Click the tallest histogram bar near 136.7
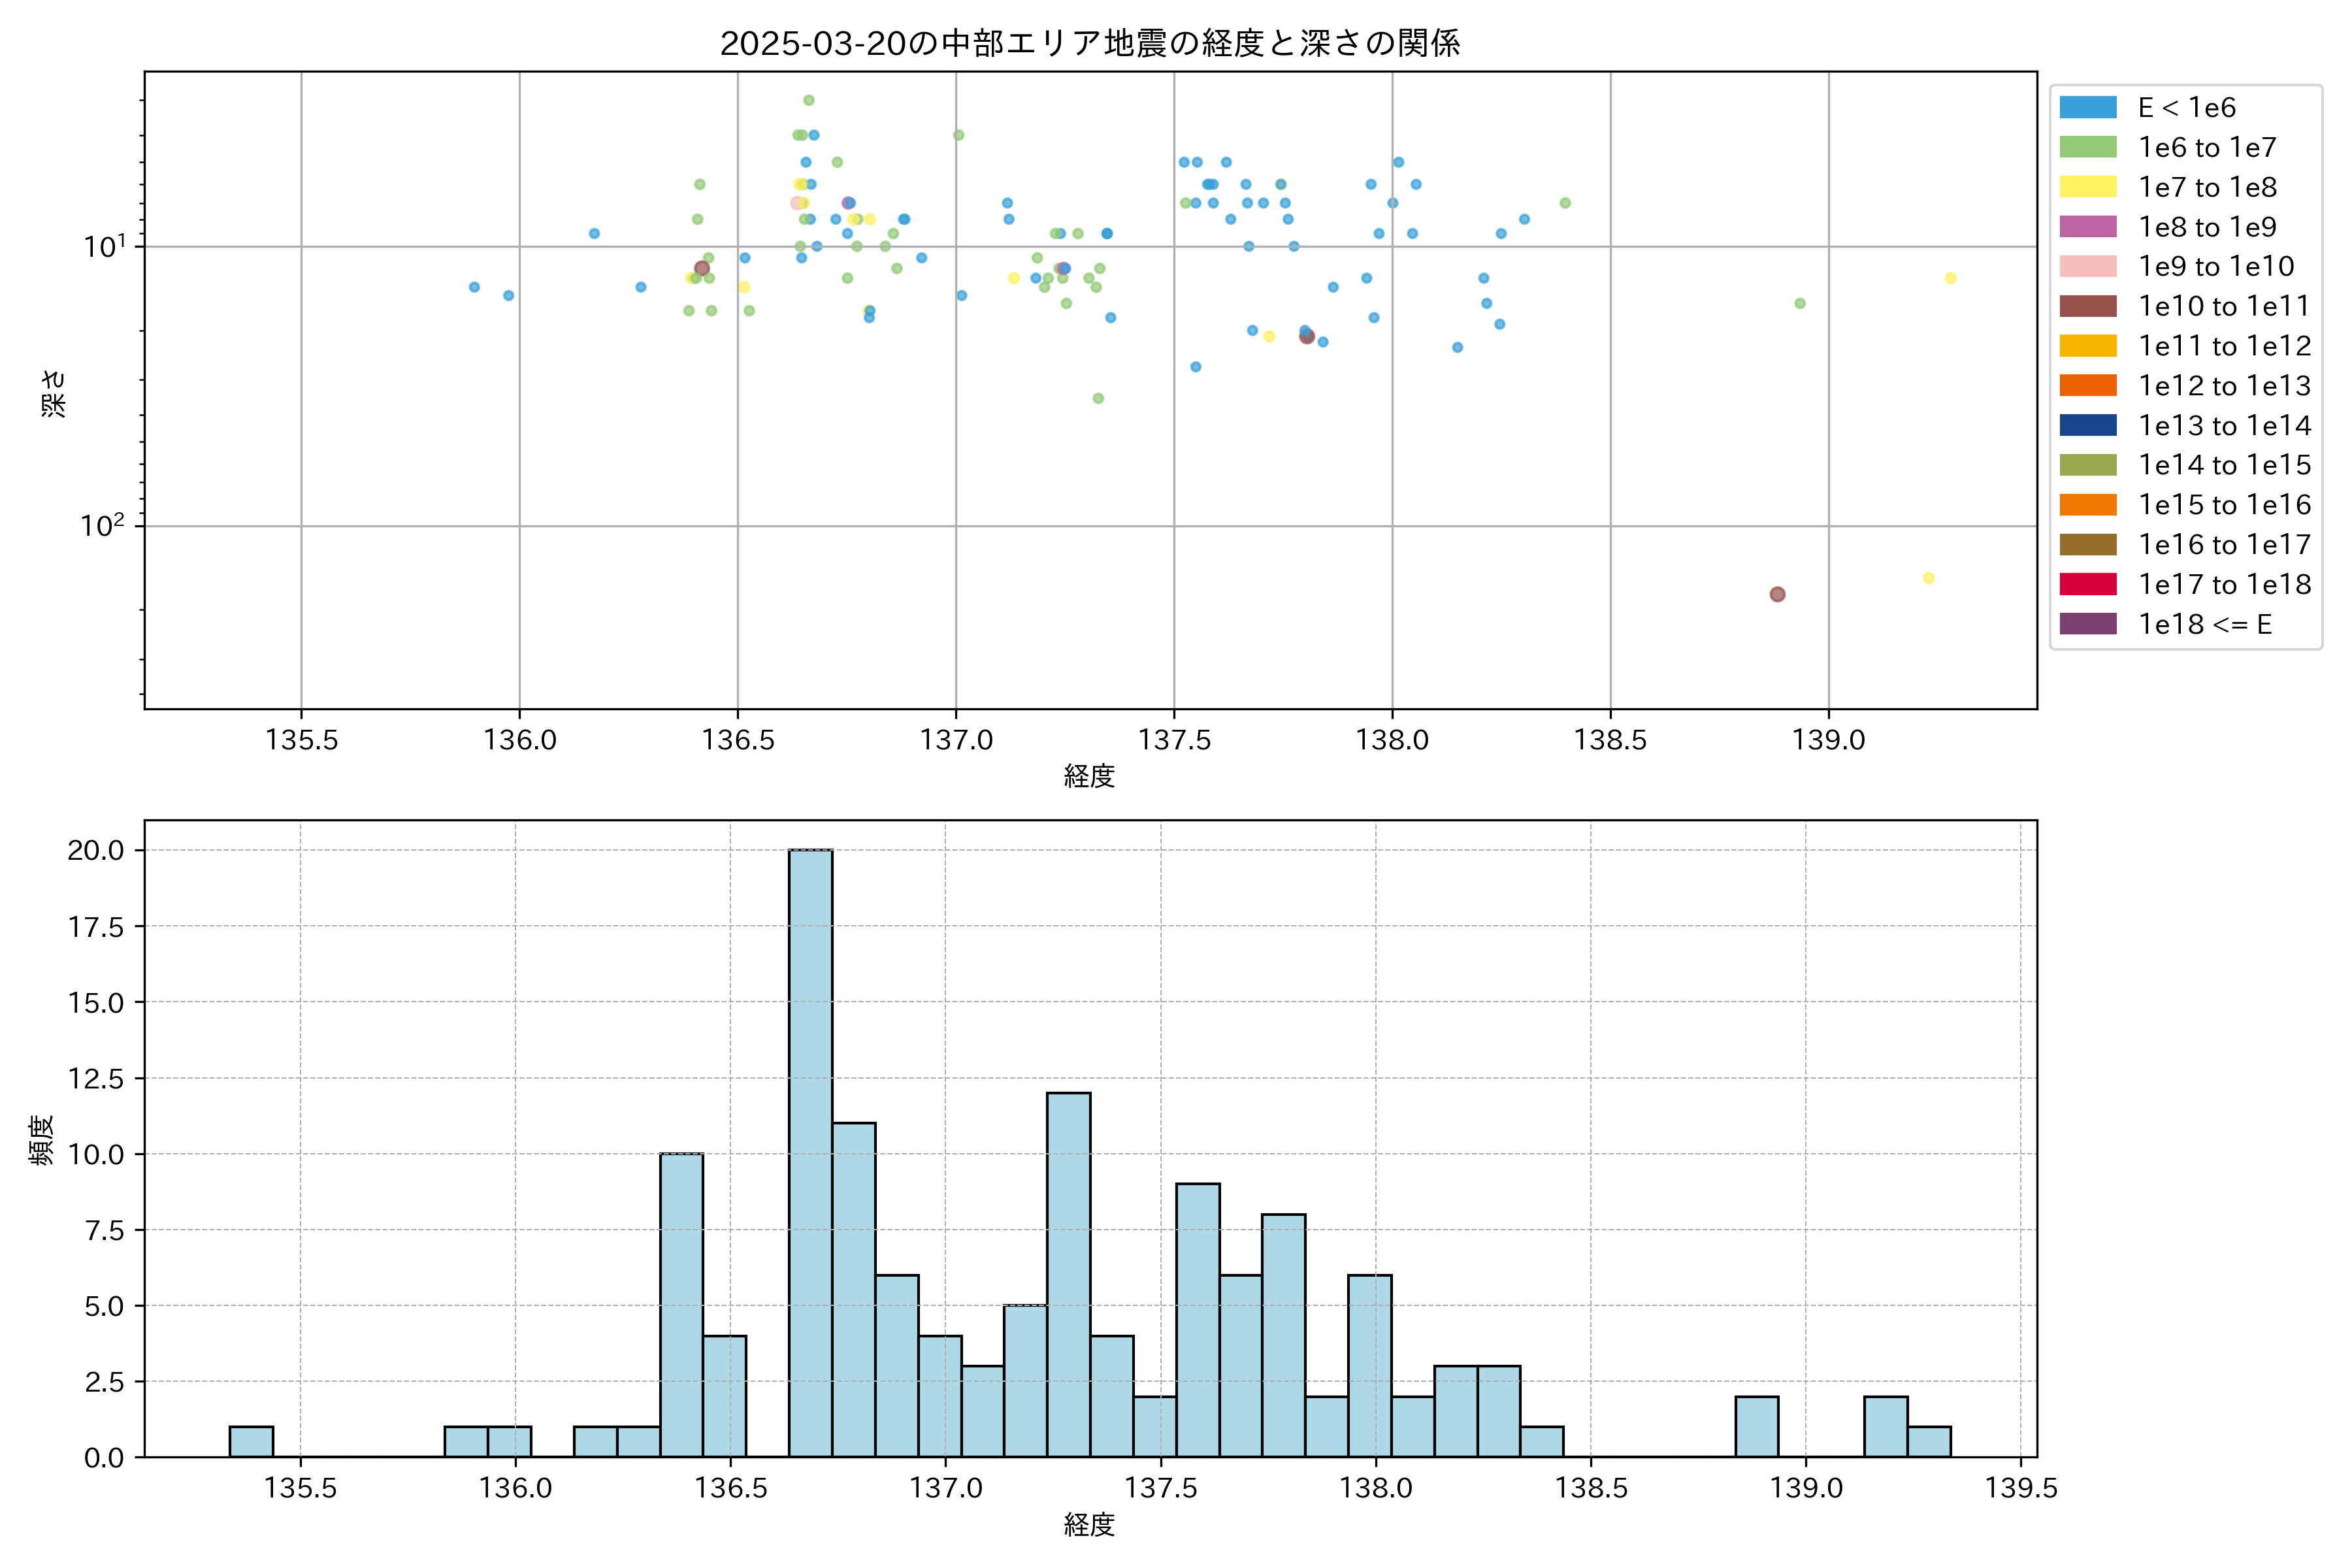Screen dimensions: 2352x1568 (x=810, y=1150)
